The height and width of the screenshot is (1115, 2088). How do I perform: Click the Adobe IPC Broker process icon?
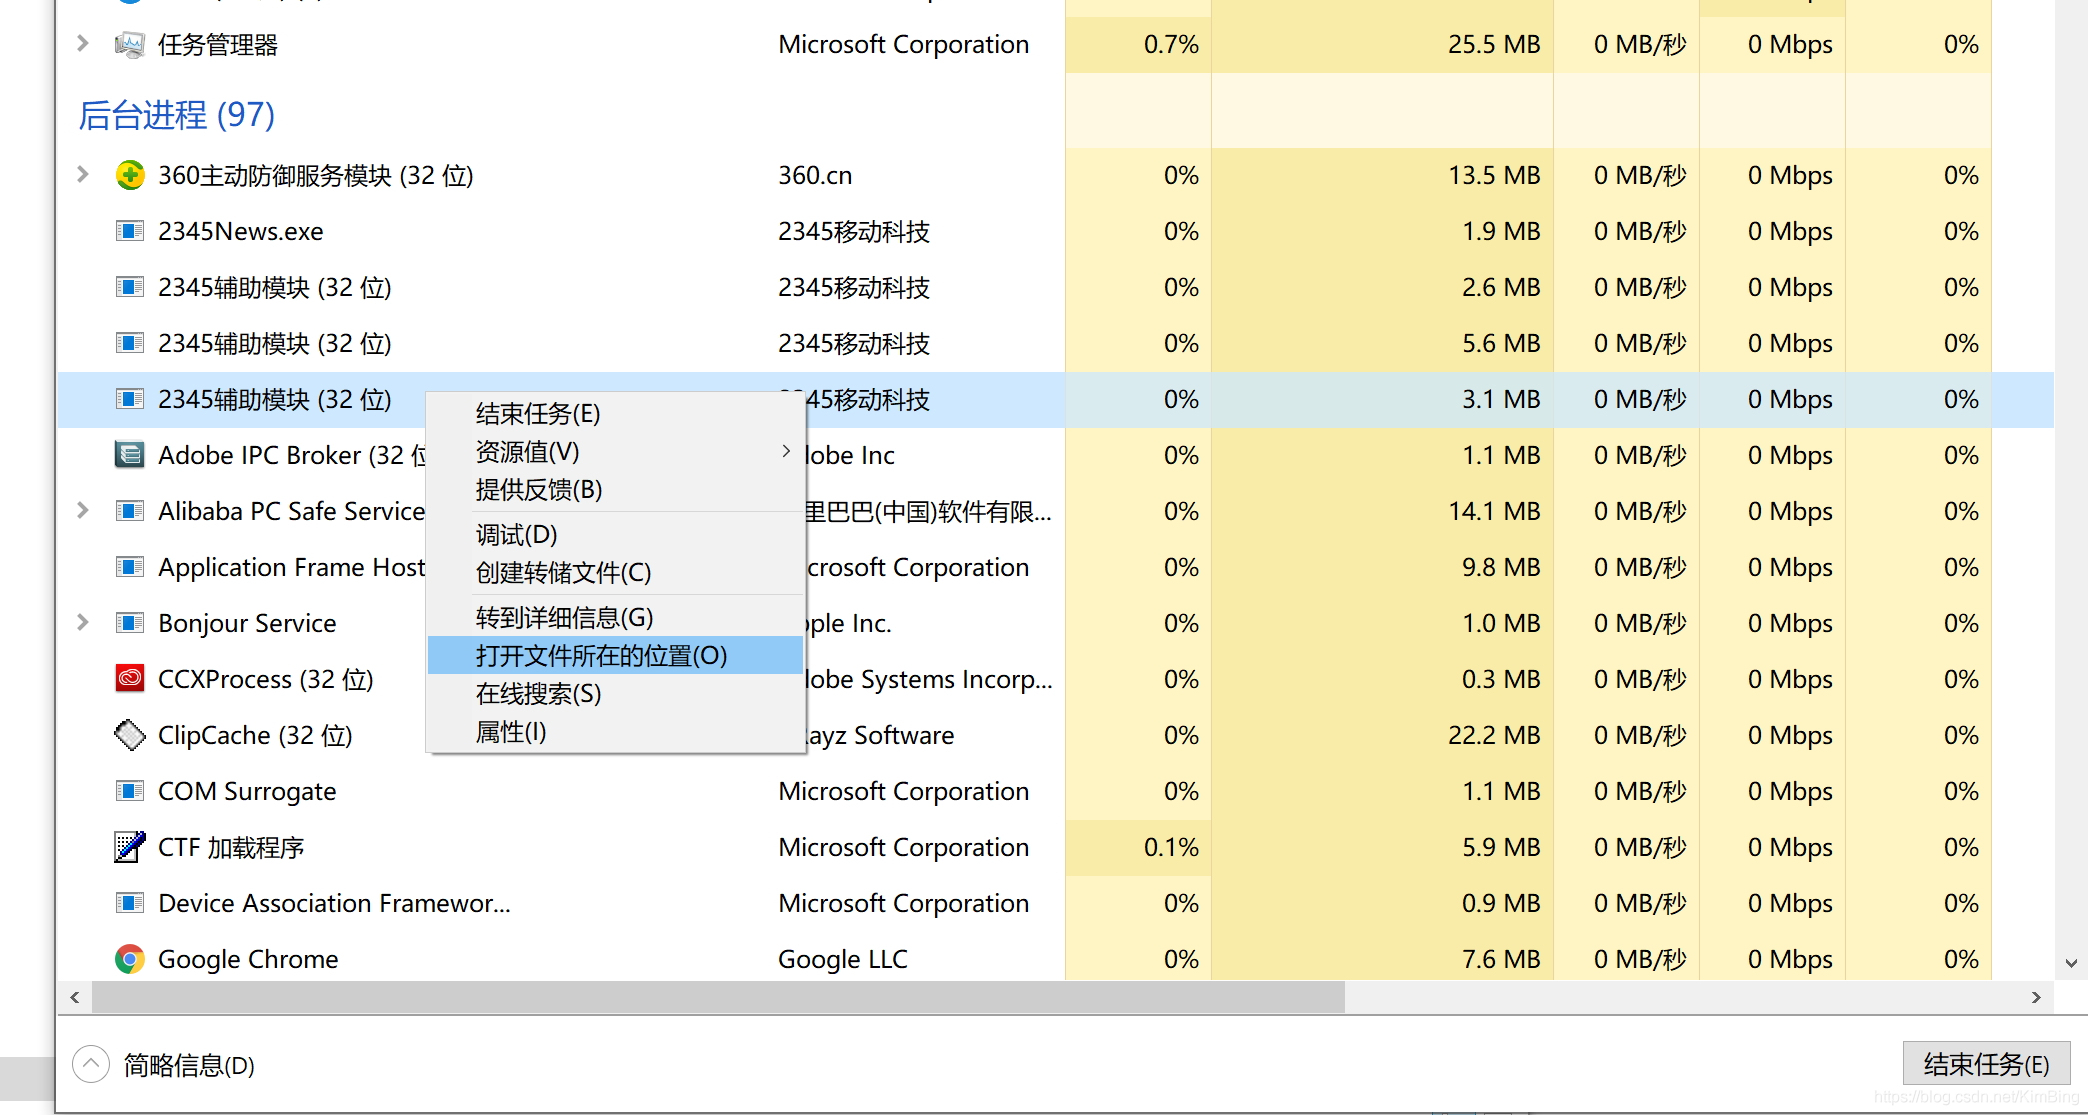[128, 455]
